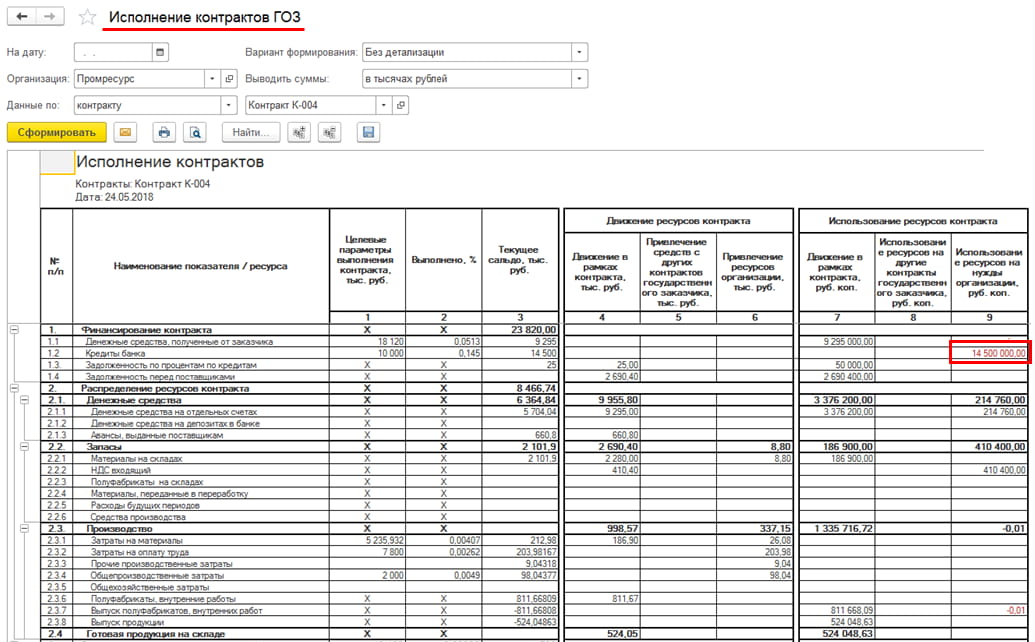Click header Использование ресурсов контракта
The image size is (1035, 642).
913,221
